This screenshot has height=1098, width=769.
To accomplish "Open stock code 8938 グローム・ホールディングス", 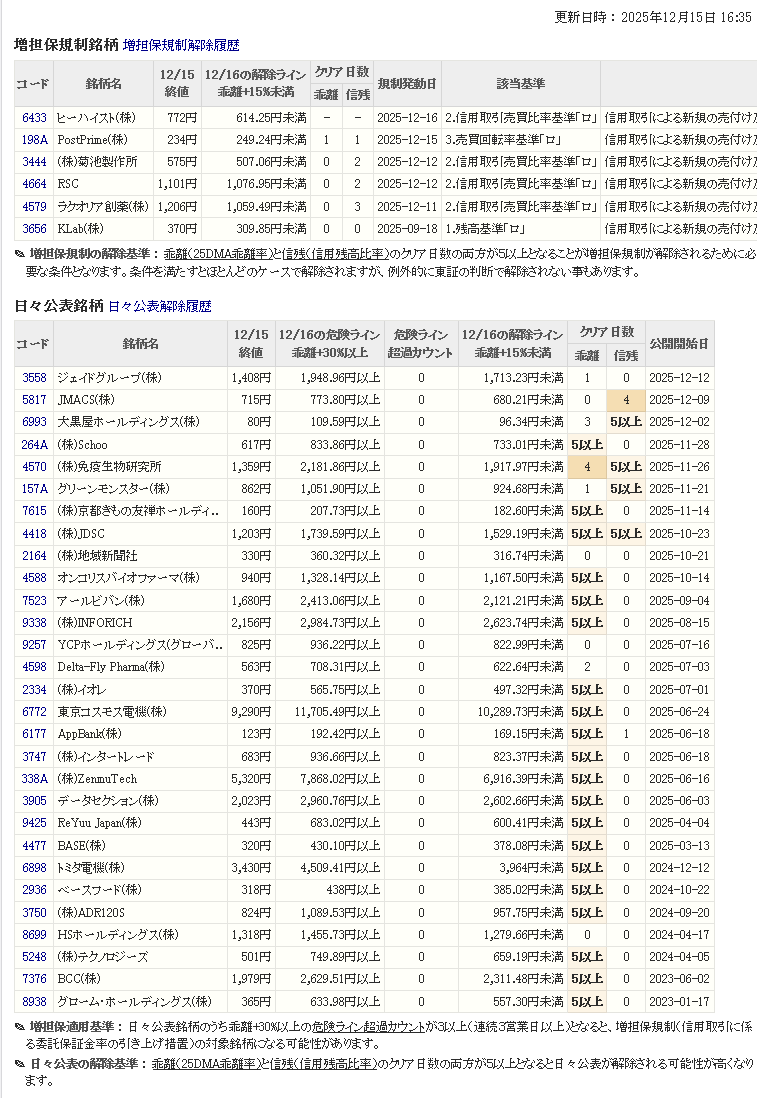I will click(x=34, y=1001).
